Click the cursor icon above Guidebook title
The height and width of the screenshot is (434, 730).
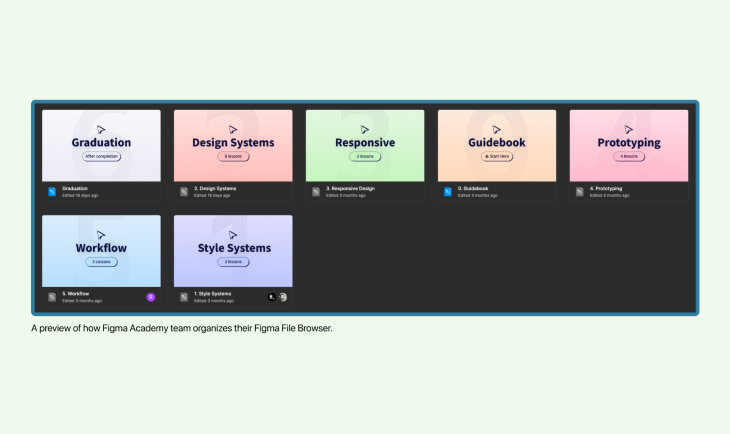(497, 129)
